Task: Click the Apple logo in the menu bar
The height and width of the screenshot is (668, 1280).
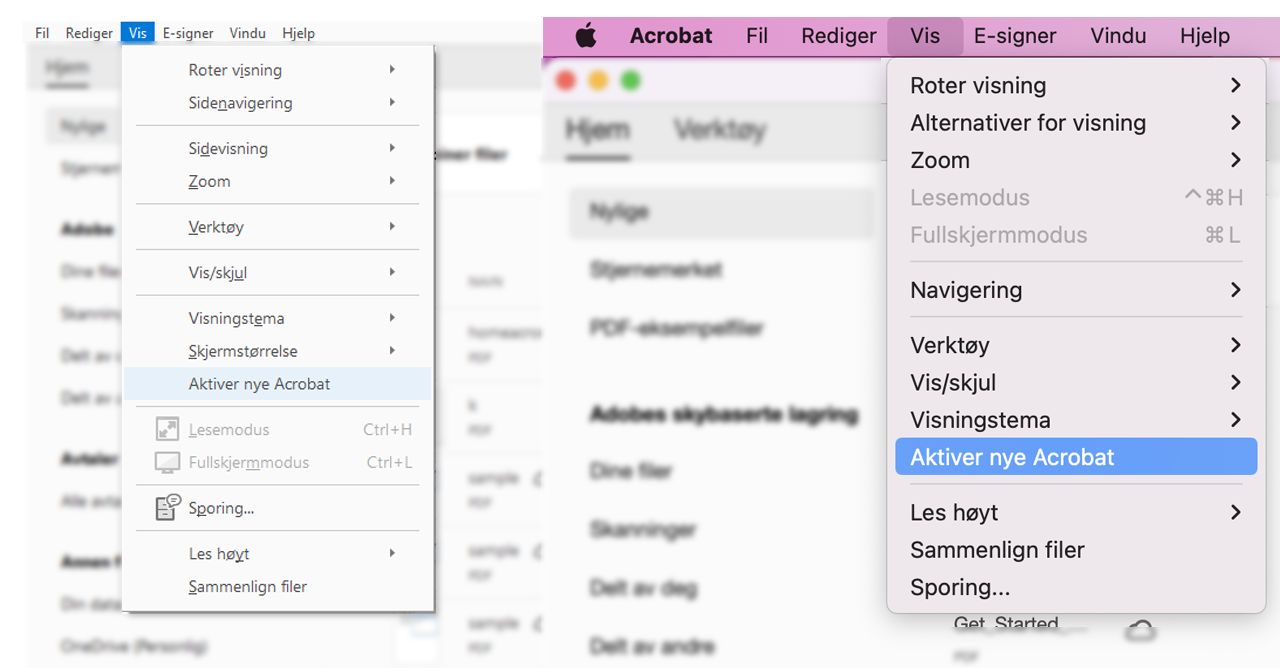Action: coord(586,37)
